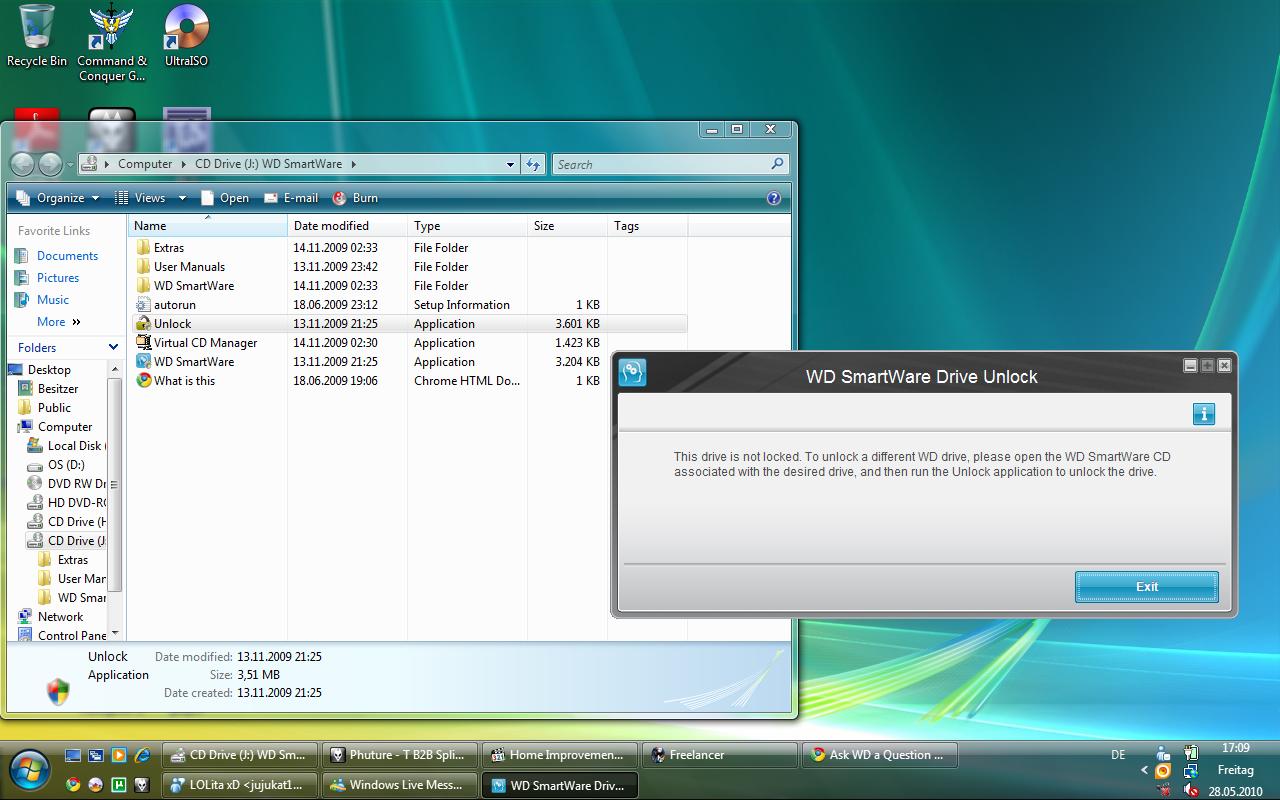The image size is (1280, 800).
Task: Click the network icon in the system tray
Action: (x=1190, y=771)
